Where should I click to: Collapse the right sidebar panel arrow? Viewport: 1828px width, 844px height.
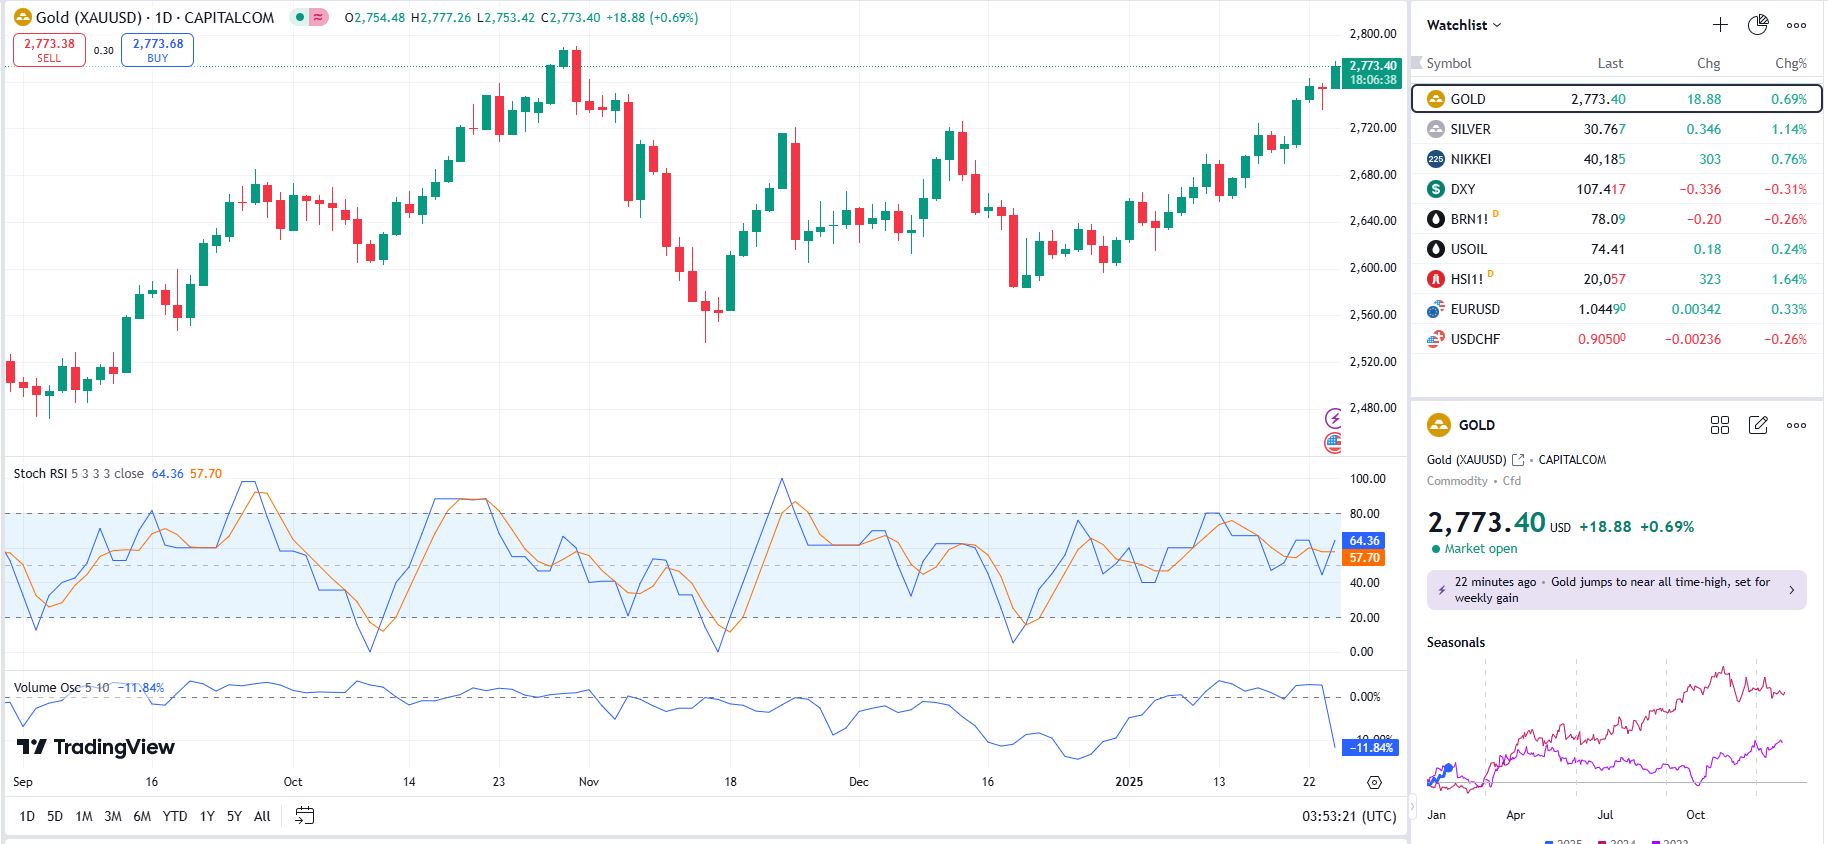click(x=1413, y=805)
